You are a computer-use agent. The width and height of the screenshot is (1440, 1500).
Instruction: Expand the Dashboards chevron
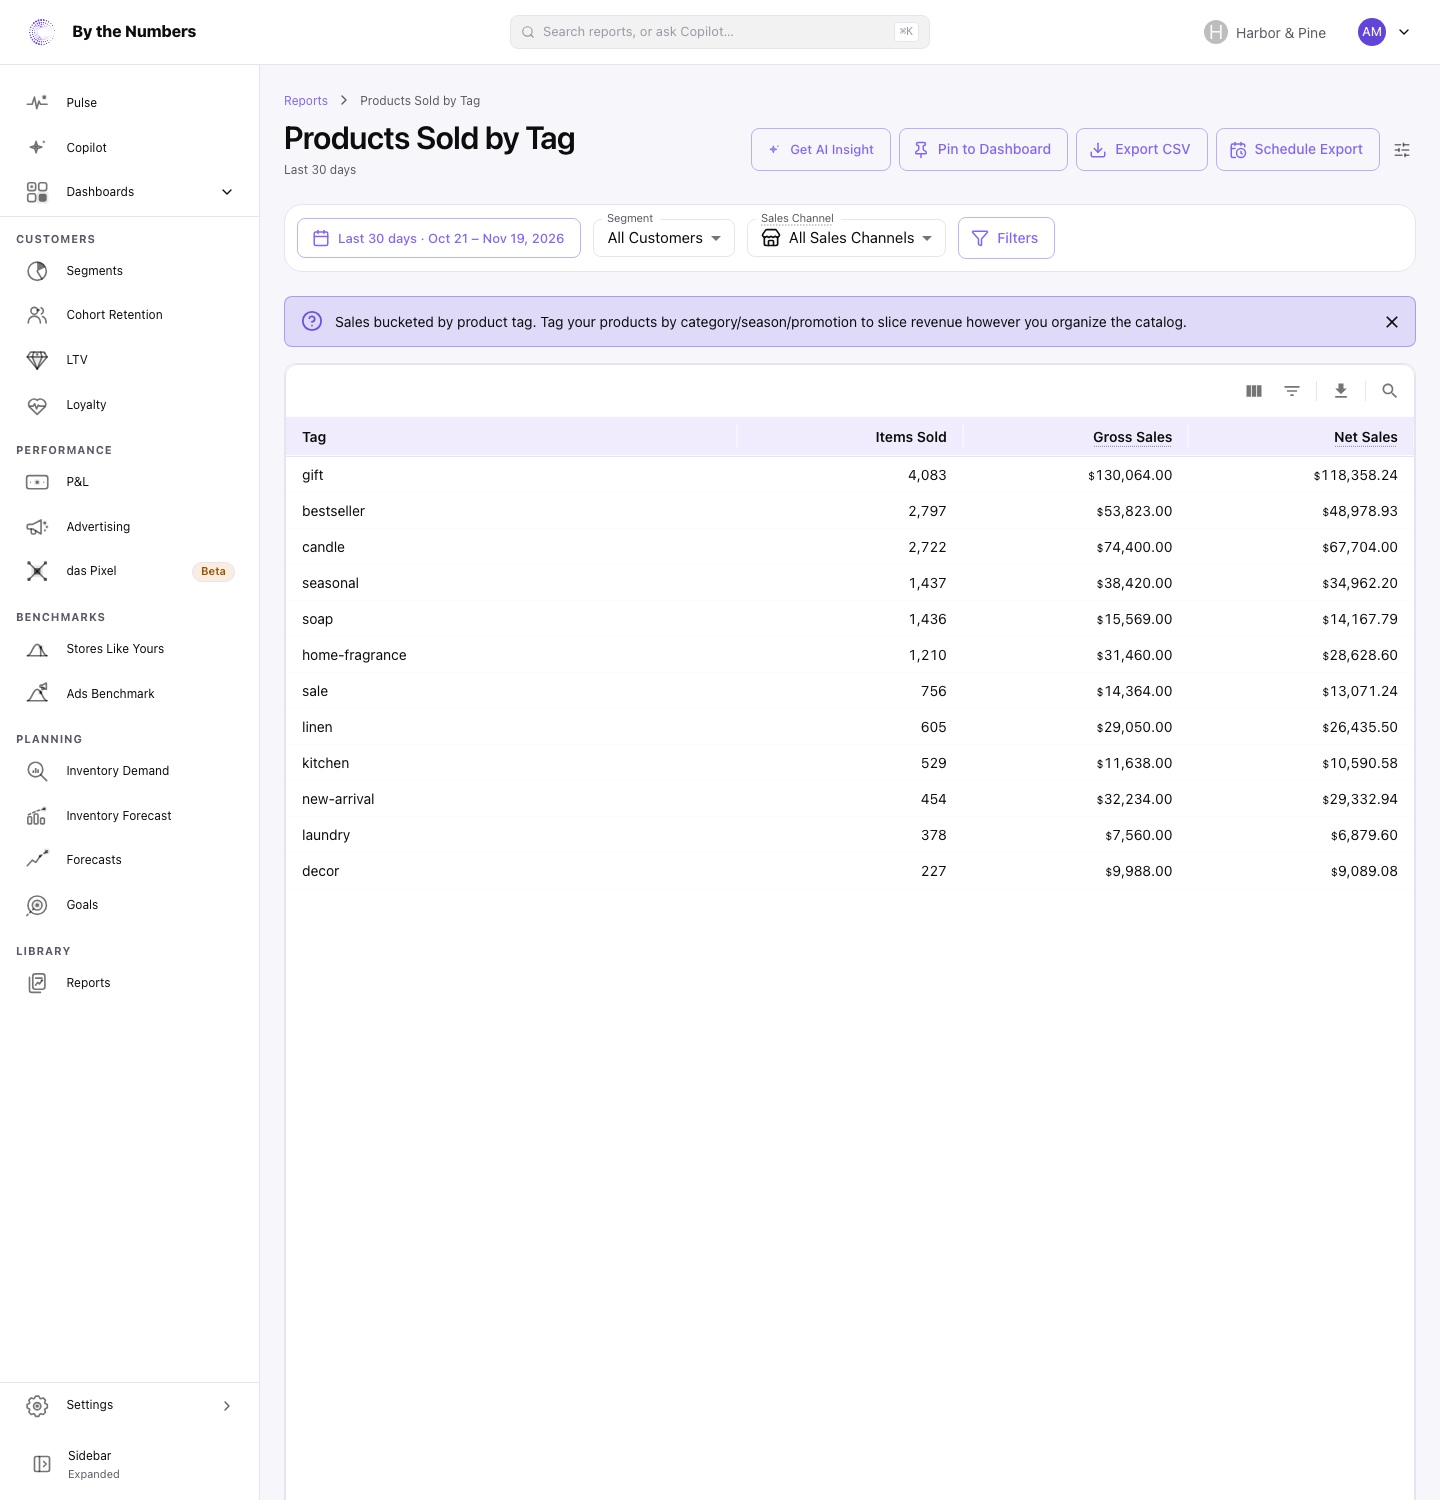click(227, 192)
